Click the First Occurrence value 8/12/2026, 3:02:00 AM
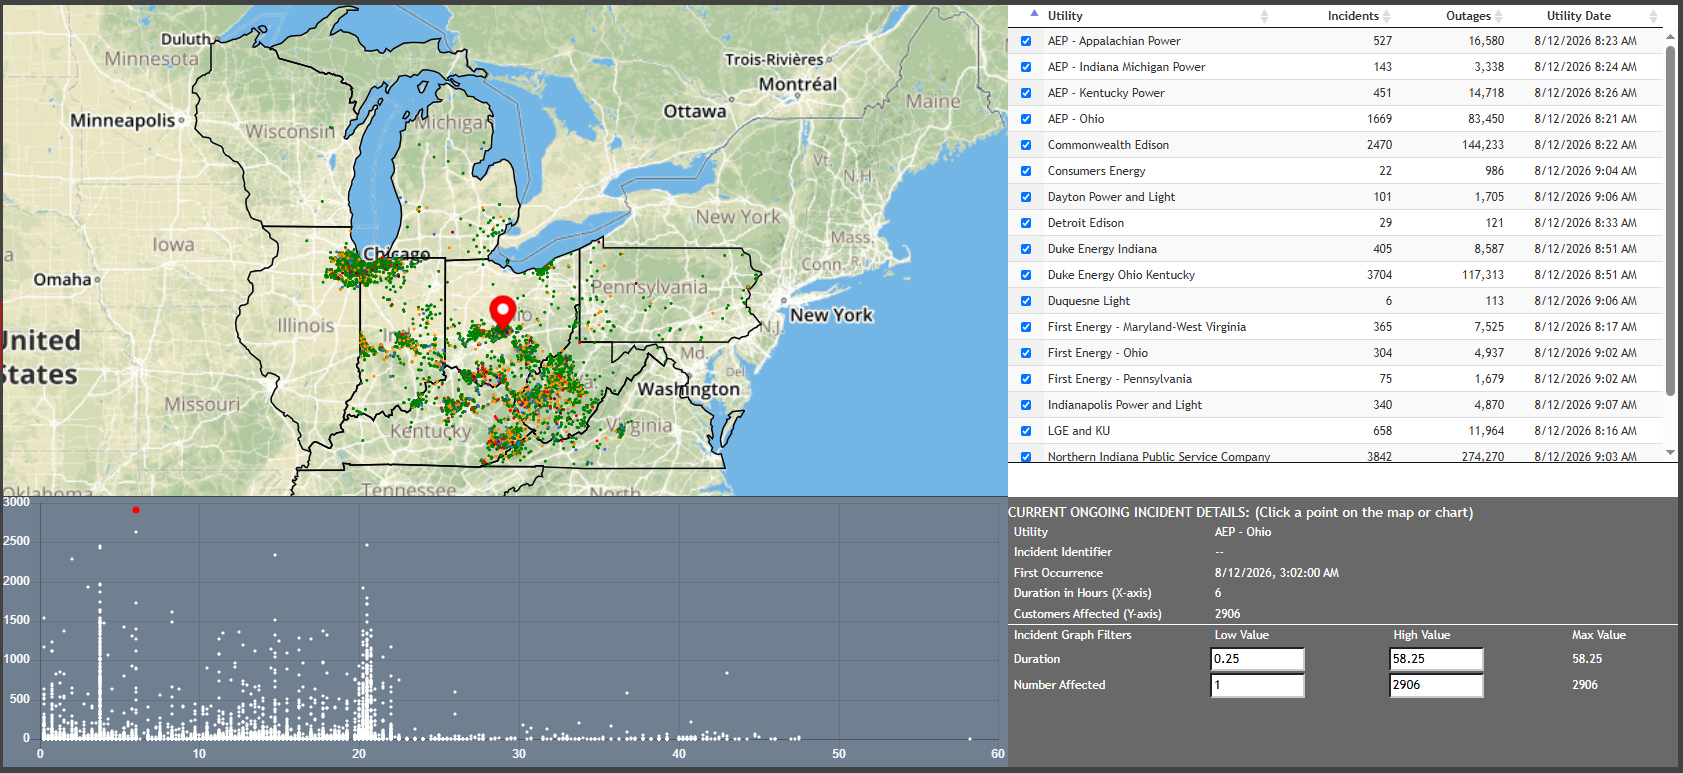The width and height of the screenshot is (1683, 773). [1277, 573]
